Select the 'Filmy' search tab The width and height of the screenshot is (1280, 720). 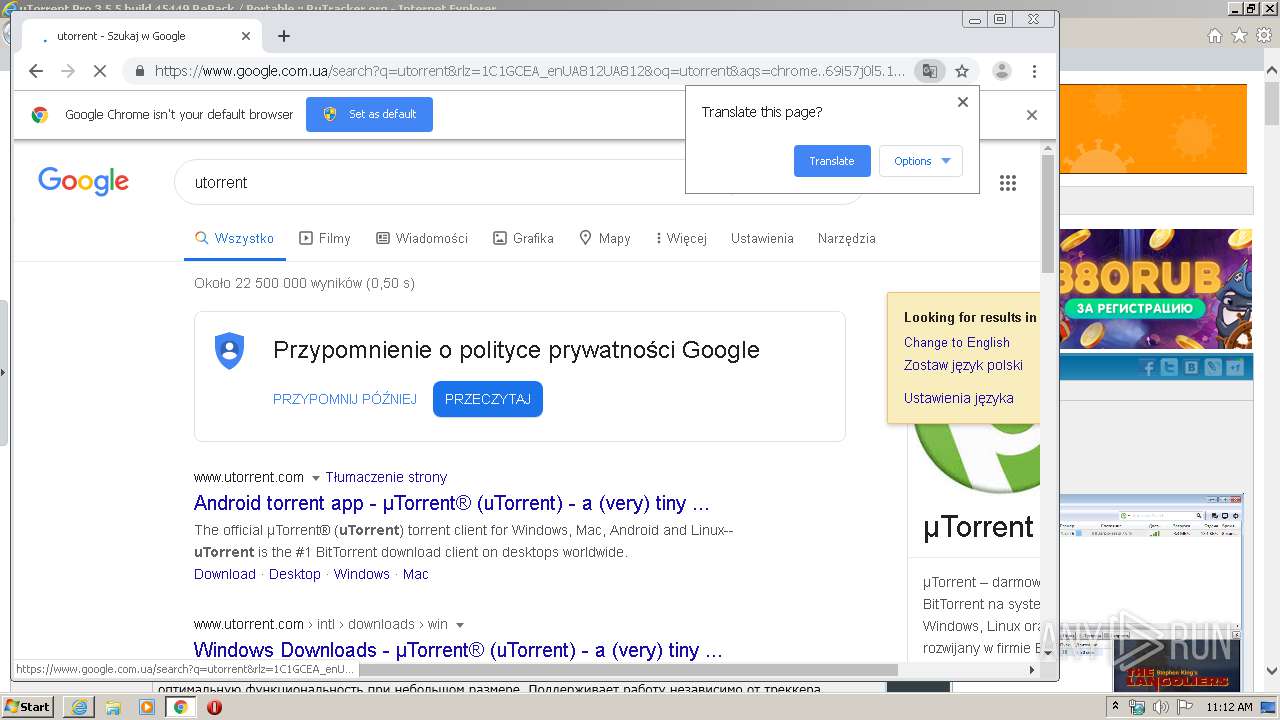325,238
